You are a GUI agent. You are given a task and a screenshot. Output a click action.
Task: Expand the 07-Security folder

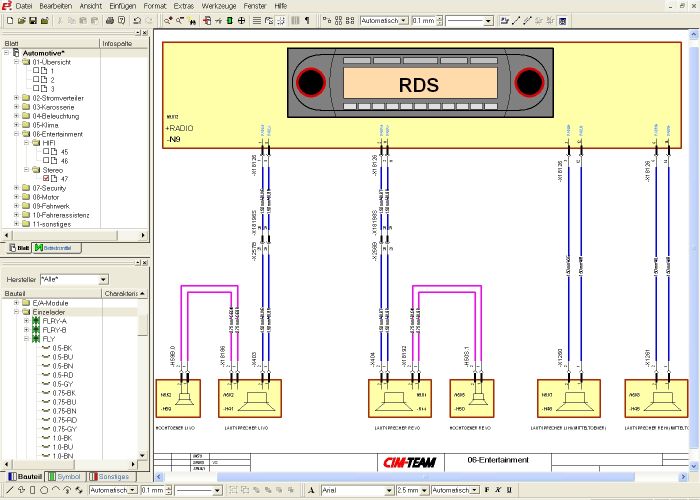pos(17,187)
